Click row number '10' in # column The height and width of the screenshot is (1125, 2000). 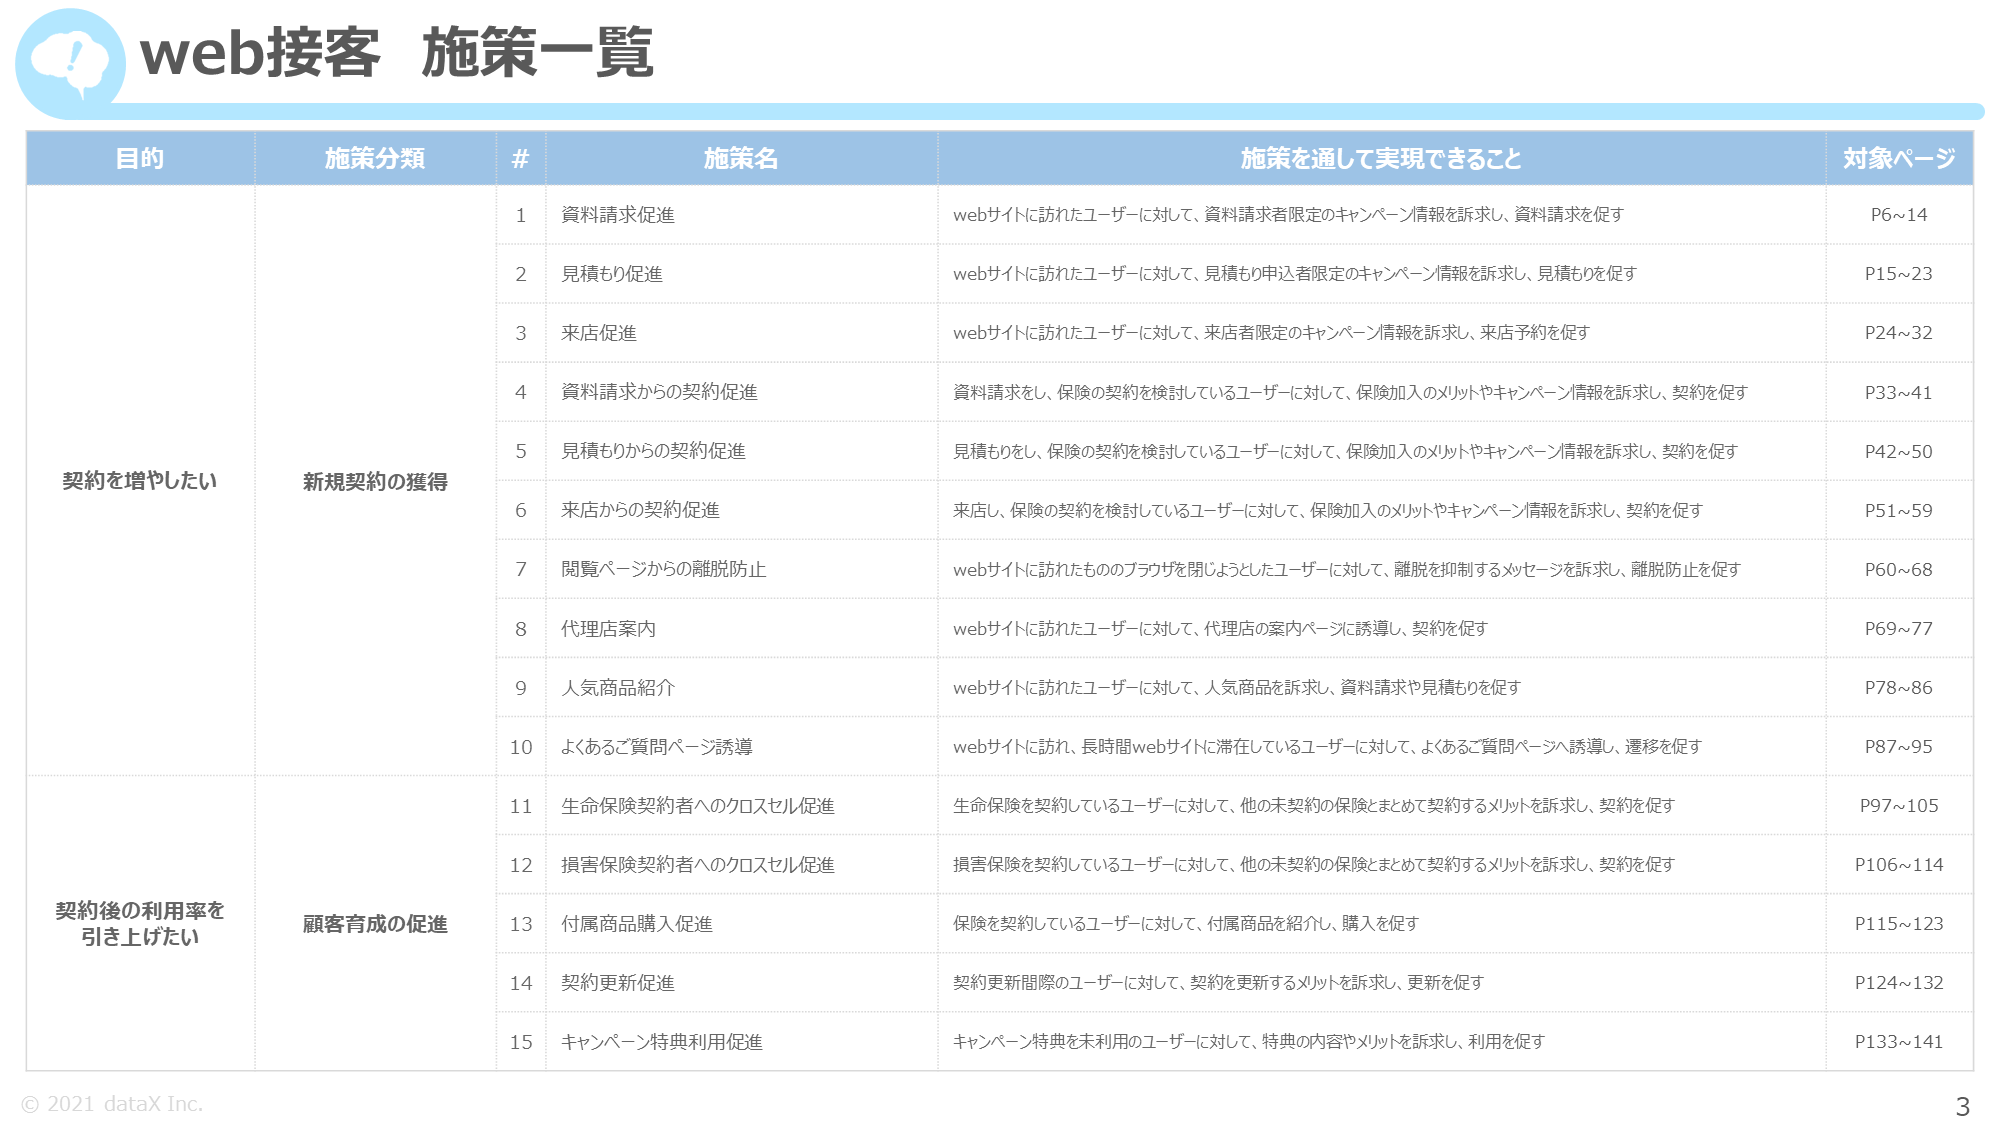(521, 747)
